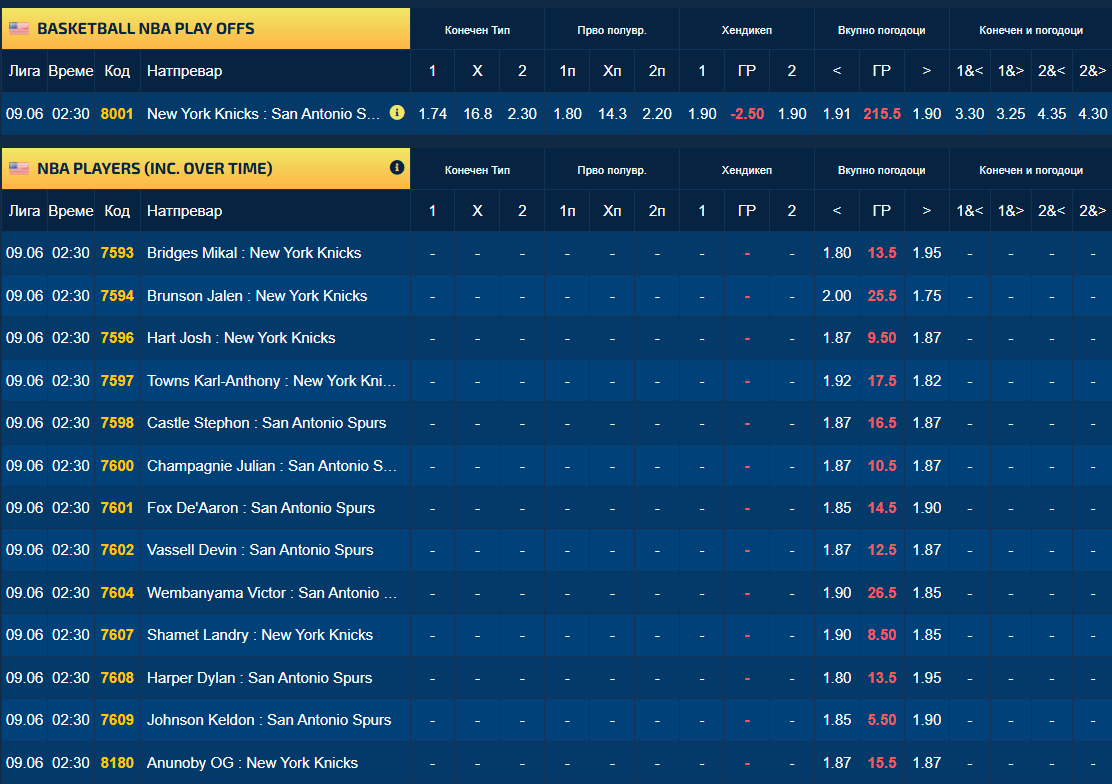Select first half draw odds 14.3

coord(612,114)
